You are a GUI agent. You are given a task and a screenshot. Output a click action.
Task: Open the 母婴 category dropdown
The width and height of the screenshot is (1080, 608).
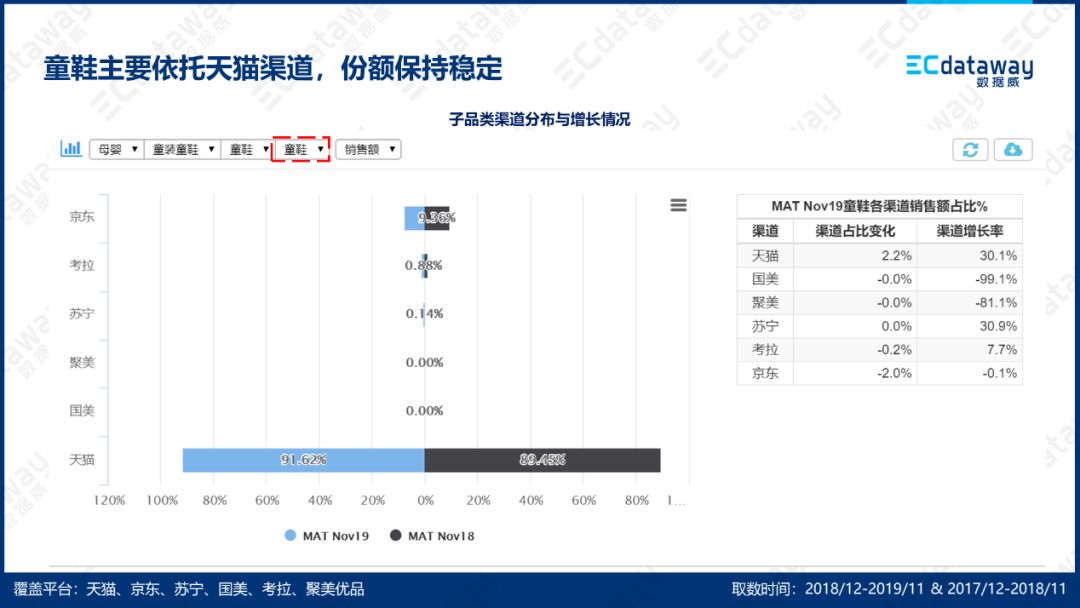[x=116, y=149]
